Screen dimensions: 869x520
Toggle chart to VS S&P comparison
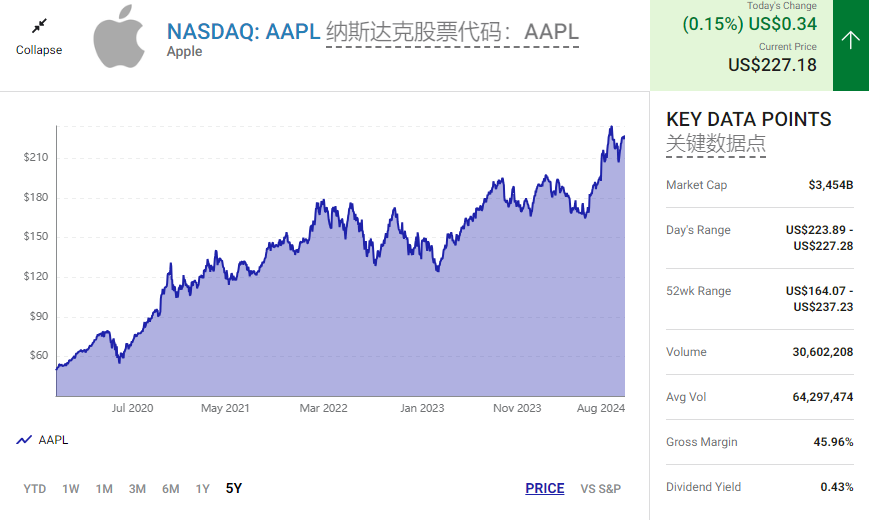[601, 489]
